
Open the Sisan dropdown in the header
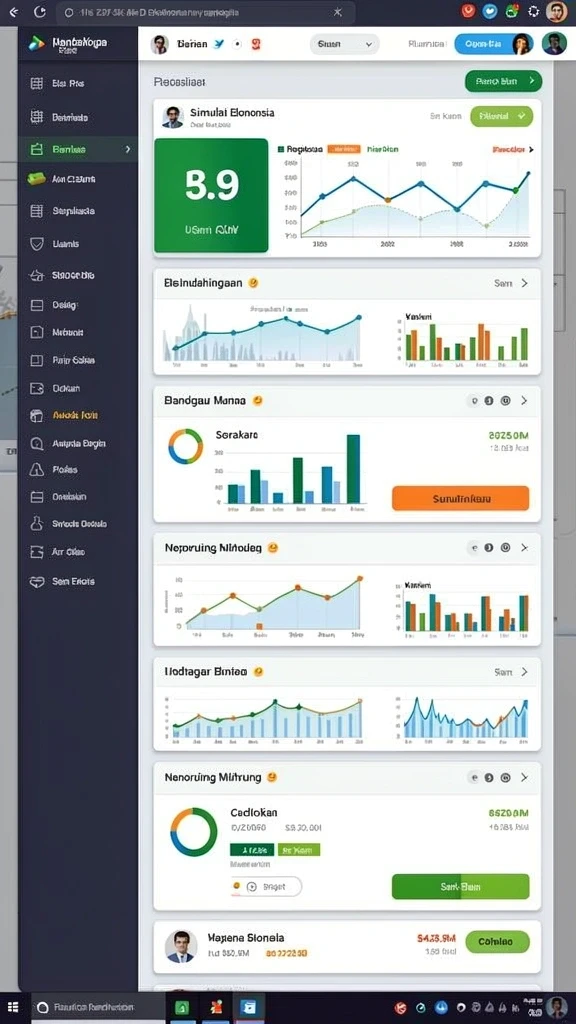[x=344, y=44]
